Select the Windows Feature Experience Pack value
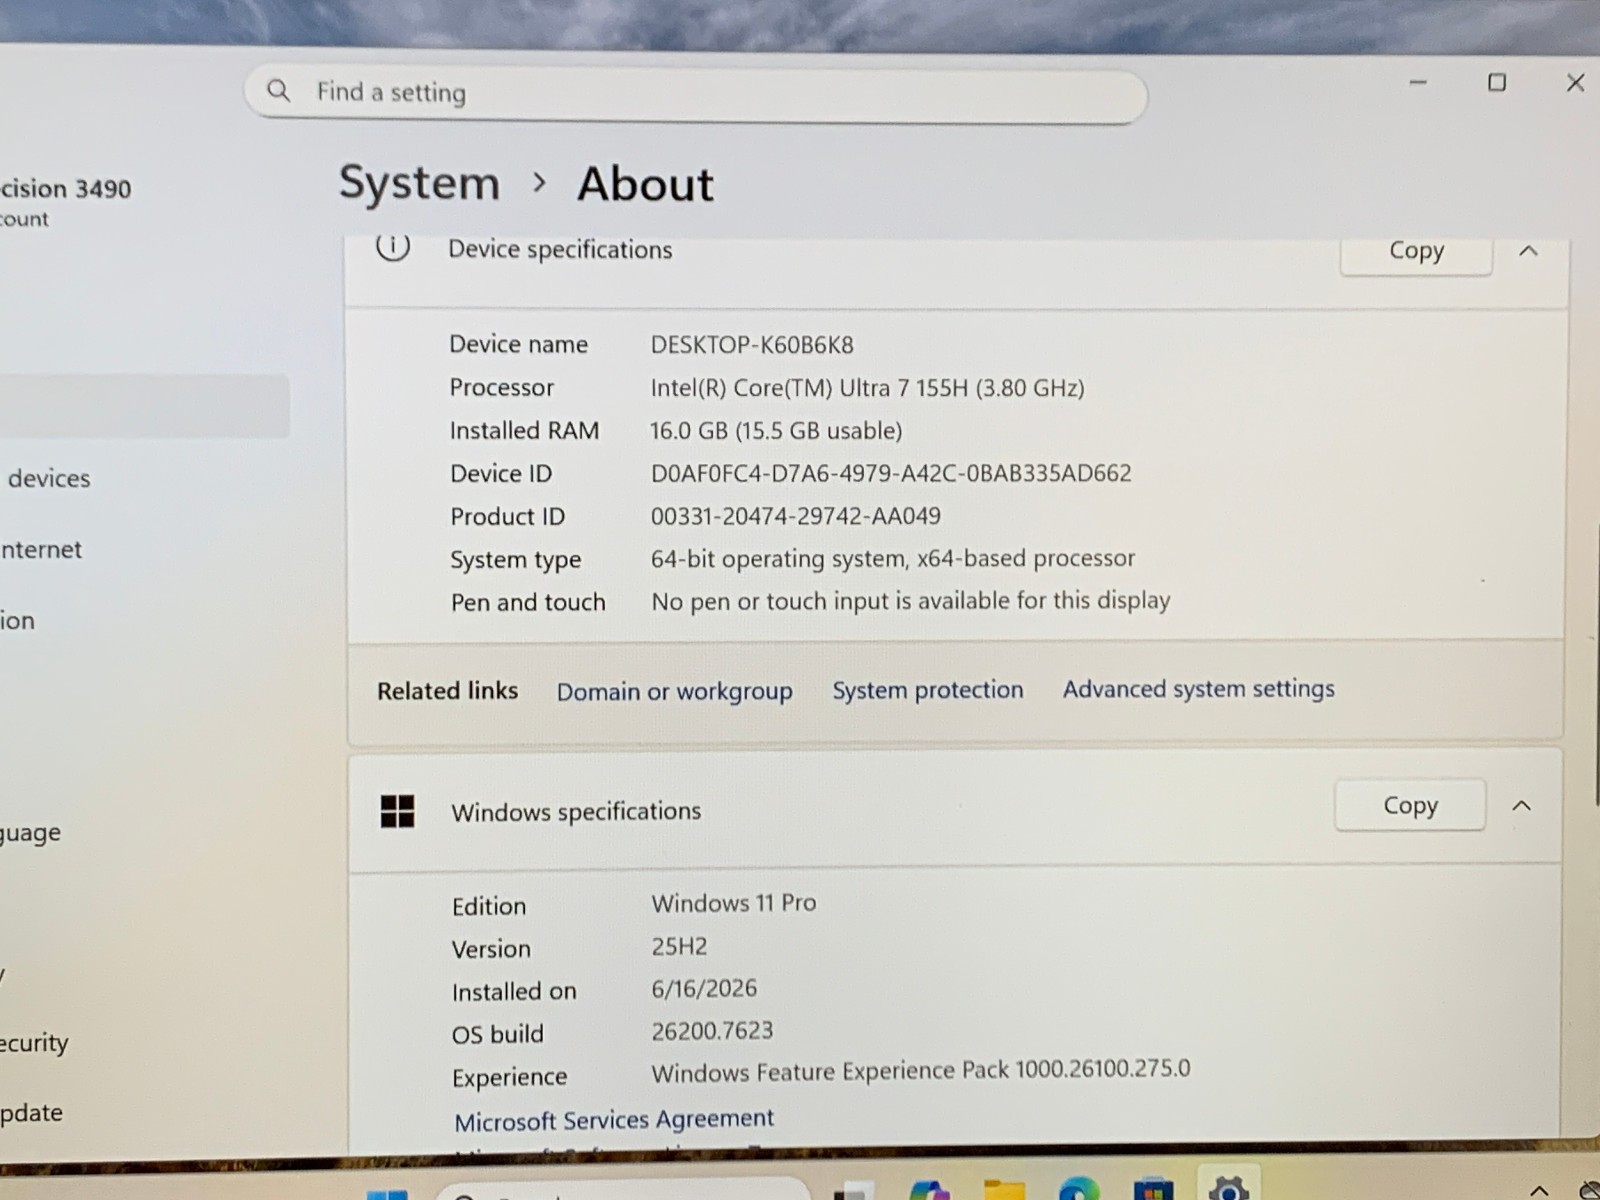The image size is (1600, 1200). [921, 1071]
